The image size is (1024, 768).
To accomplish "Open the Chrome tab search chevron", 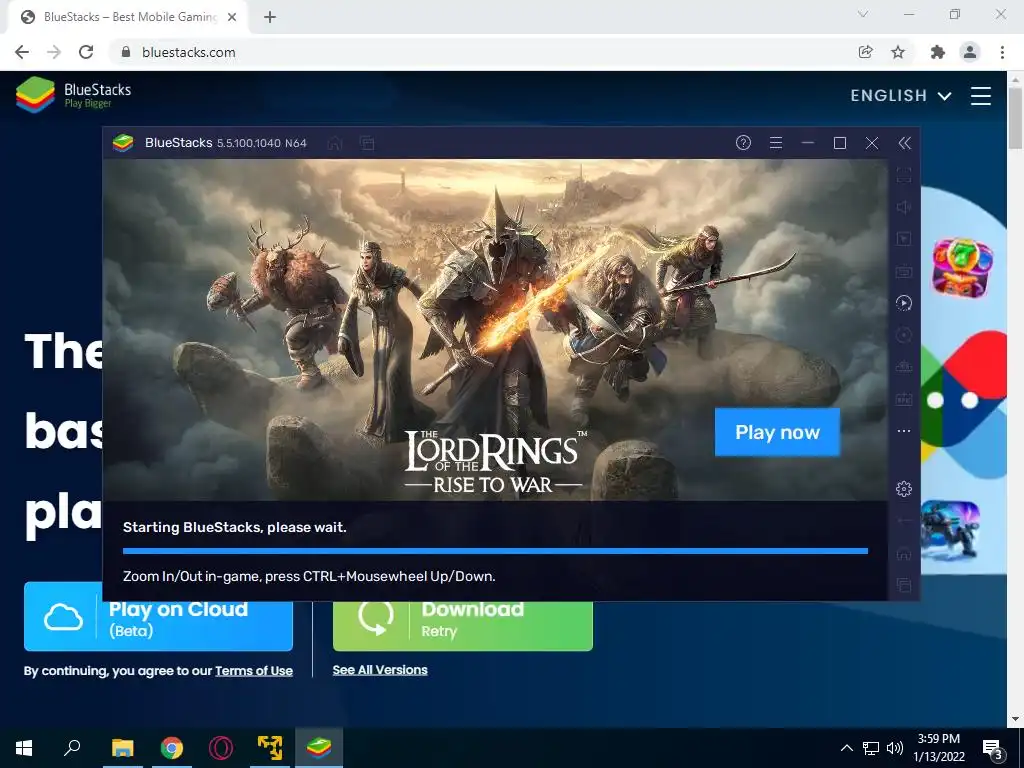I will pos(863,14).
